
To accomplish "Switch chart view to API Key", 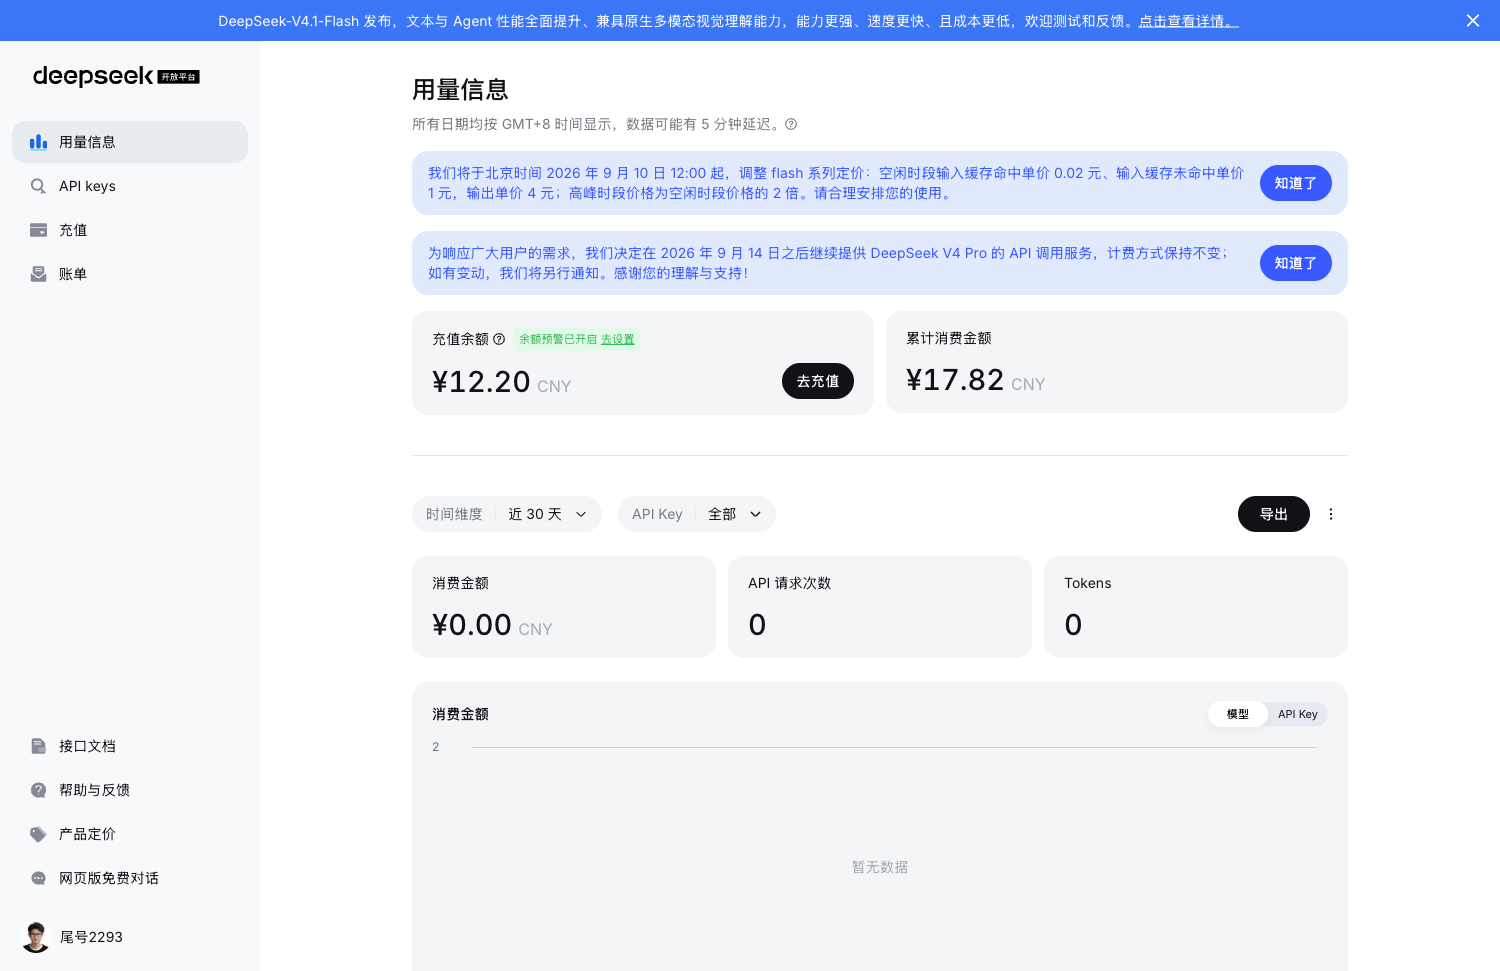I will pyautogui.click(x=1298, y=714).
